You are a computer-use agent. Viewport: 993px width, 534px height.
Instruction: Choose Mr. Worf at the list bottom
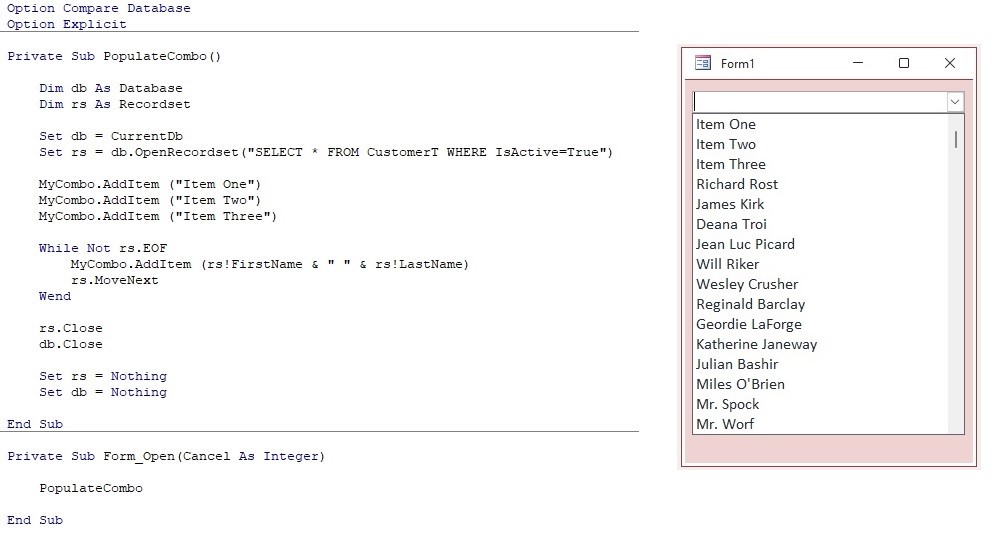coord(725,424)
